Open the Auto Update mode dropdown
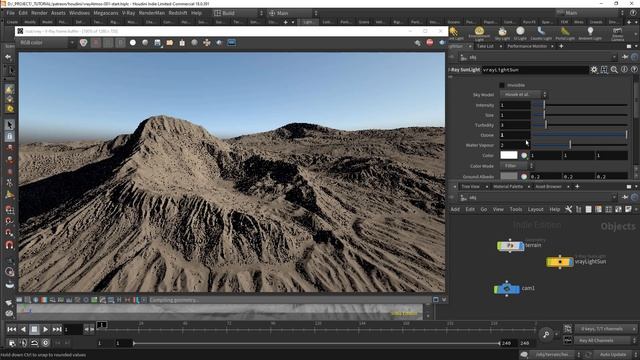Screen dimensions: 640x360 (x=616, y=354)
